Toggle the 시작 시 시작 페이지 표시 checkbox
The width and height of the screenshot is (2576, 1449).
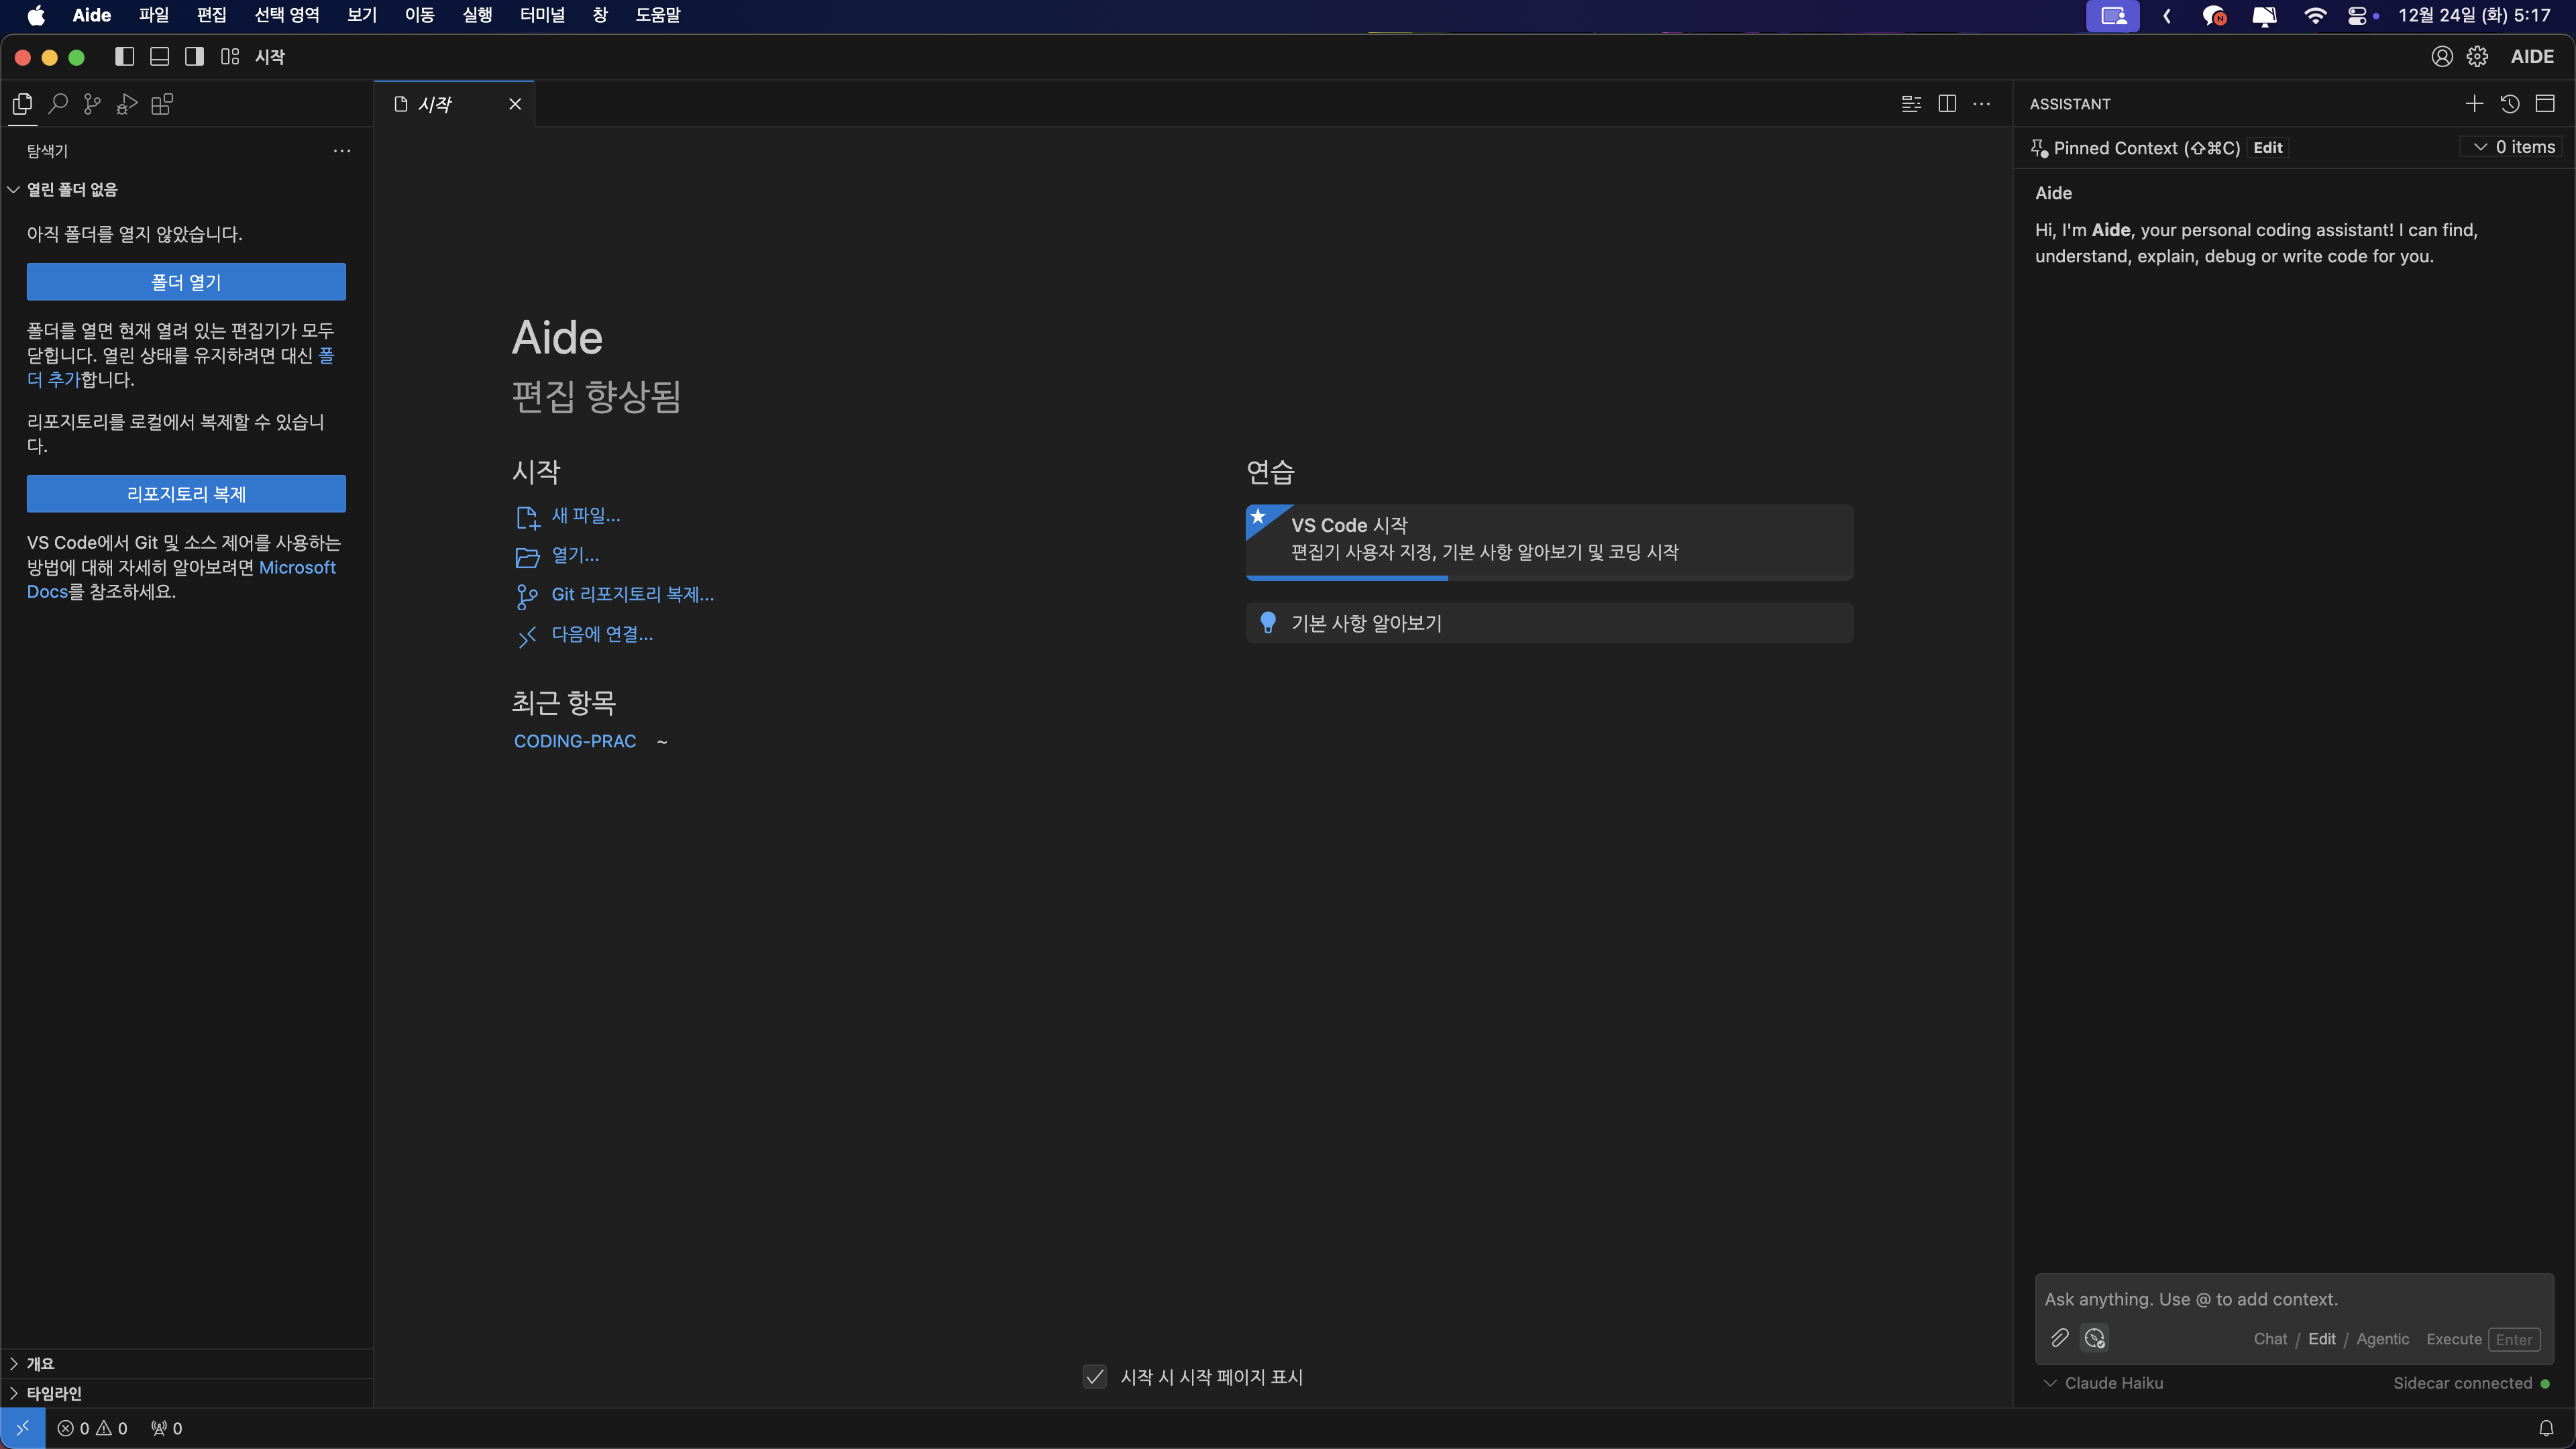click(1095, 1377)
